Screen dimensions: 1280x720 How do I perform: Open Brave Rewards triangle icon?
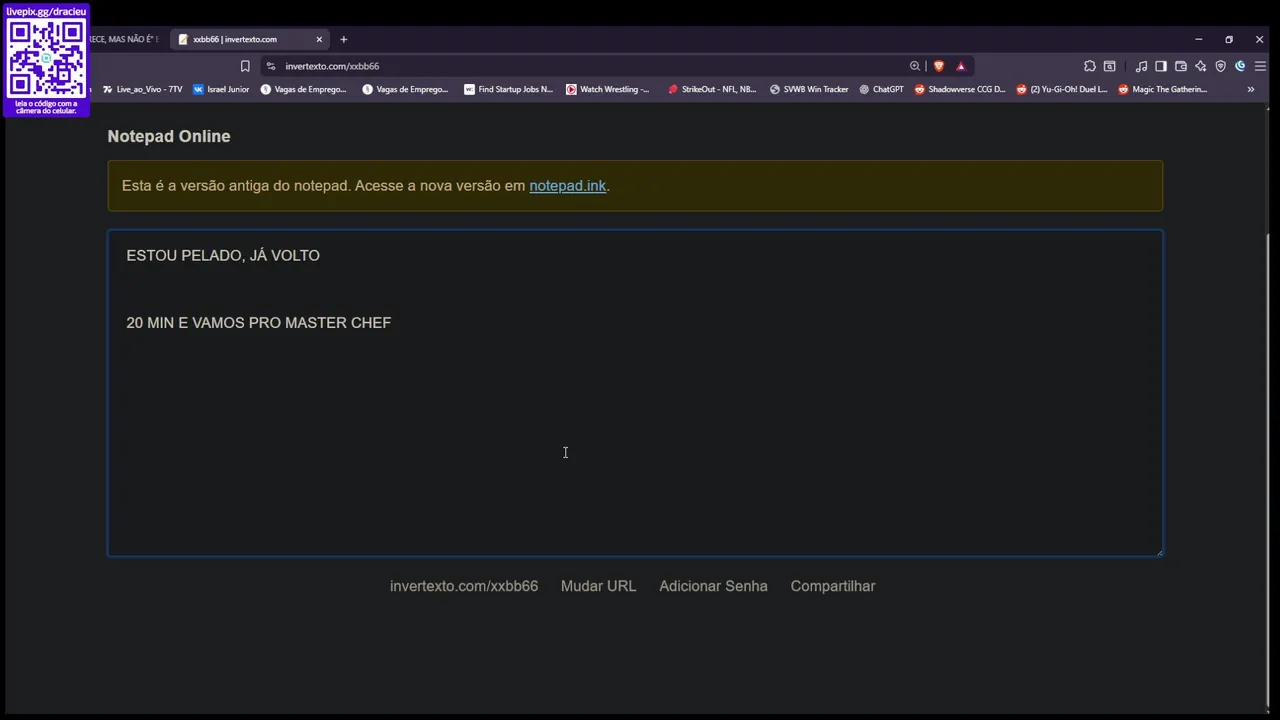pyautogui.click(x=961, y=66)
